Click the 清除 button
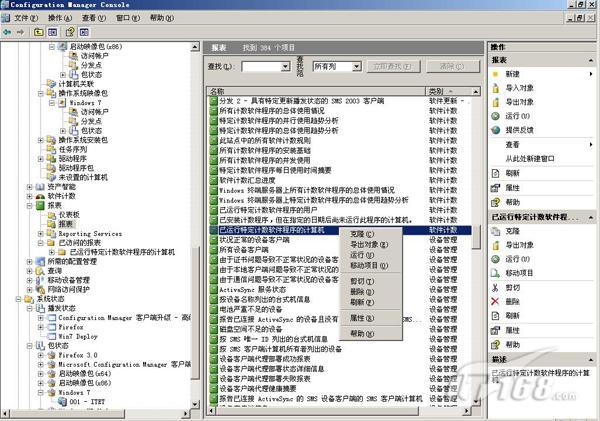This screenshot has height=421, width=600. (x=453, y=67)
